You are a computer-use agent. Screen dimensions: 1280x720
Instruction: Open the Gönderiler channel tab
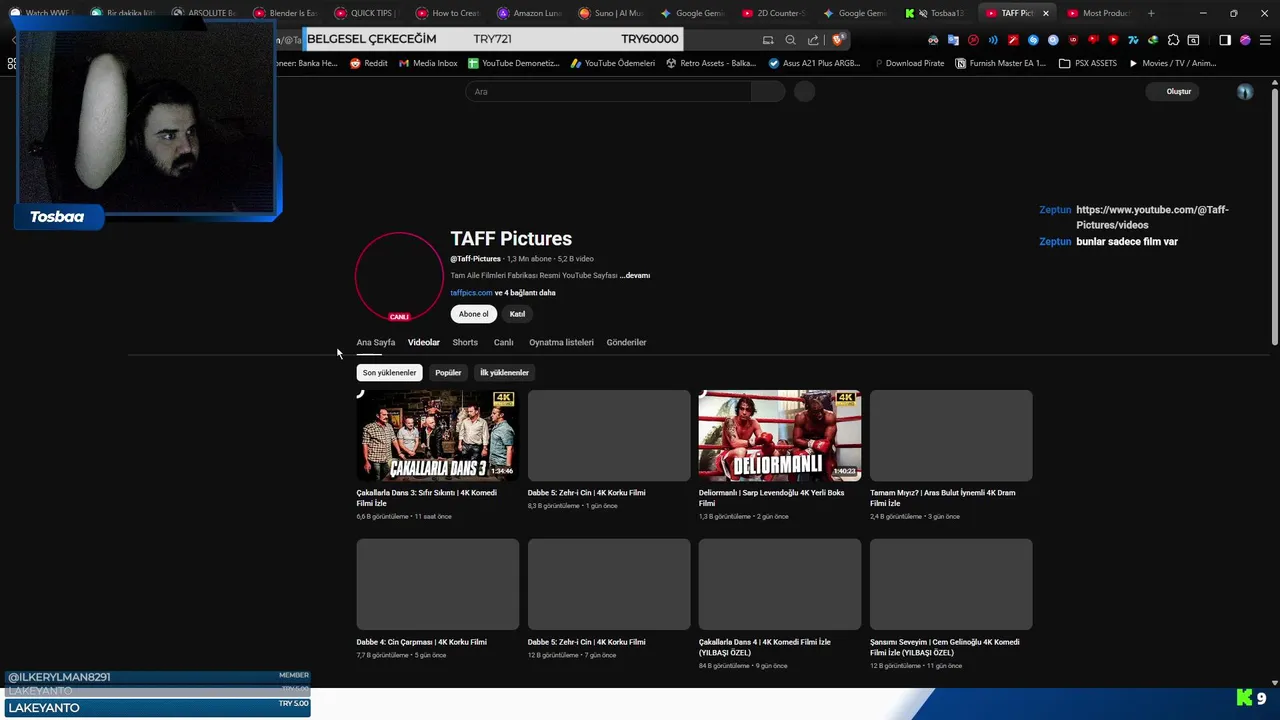point(626,342)
